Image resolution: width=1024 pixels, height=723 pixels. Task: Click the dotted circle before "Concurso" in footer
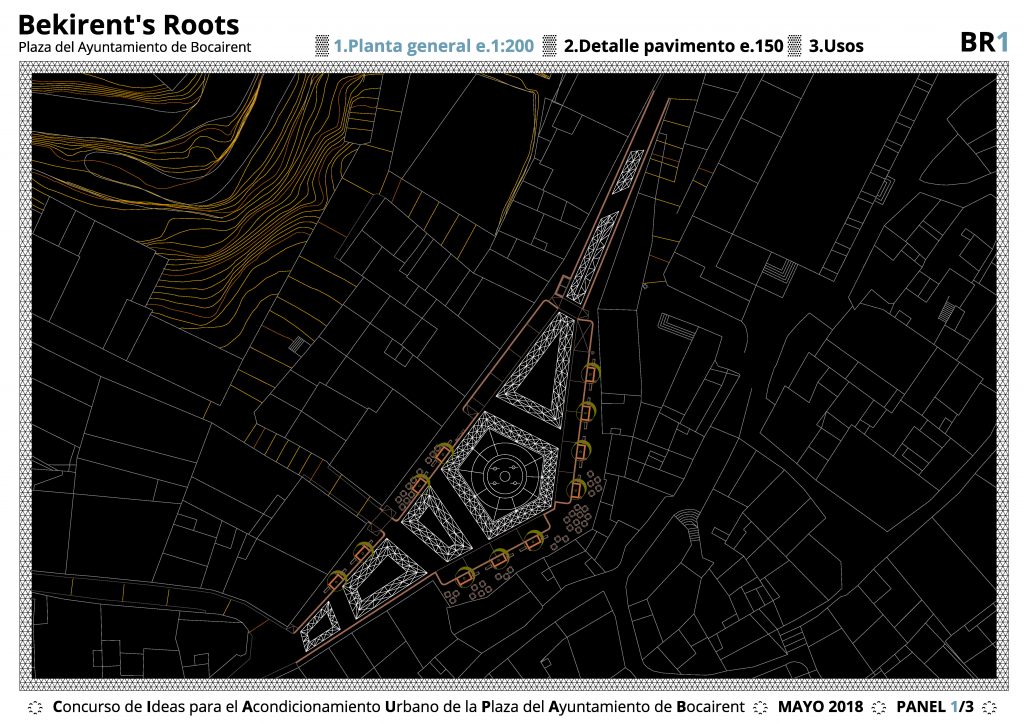pos(35,707)
